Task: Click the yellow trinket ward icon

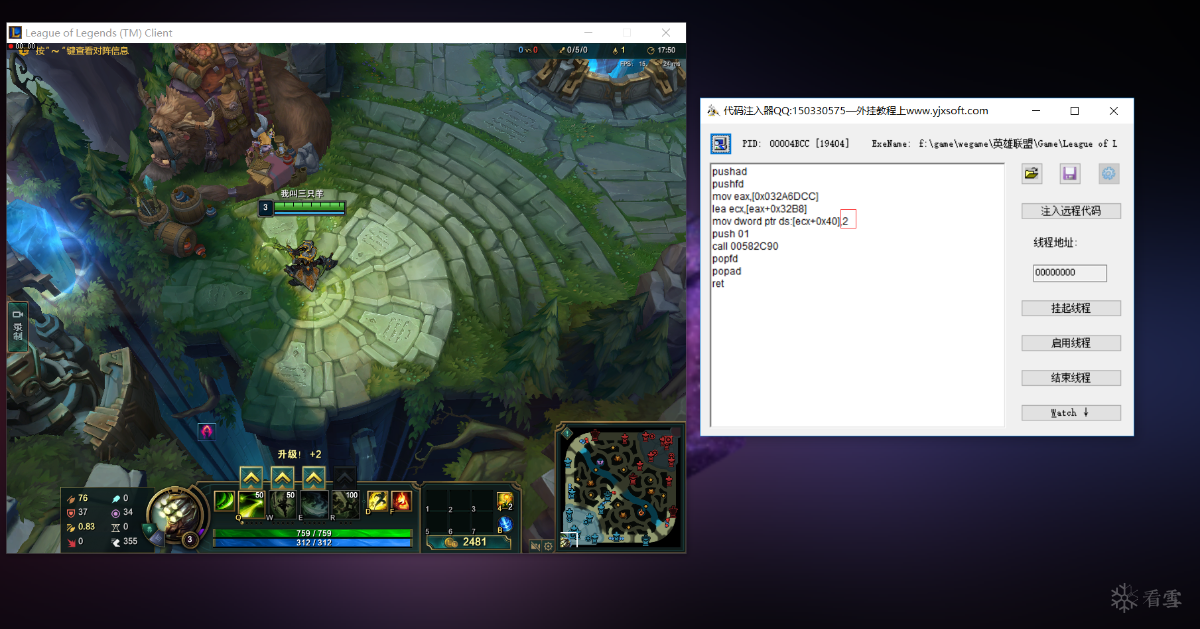Action: [x=505, y=500]
